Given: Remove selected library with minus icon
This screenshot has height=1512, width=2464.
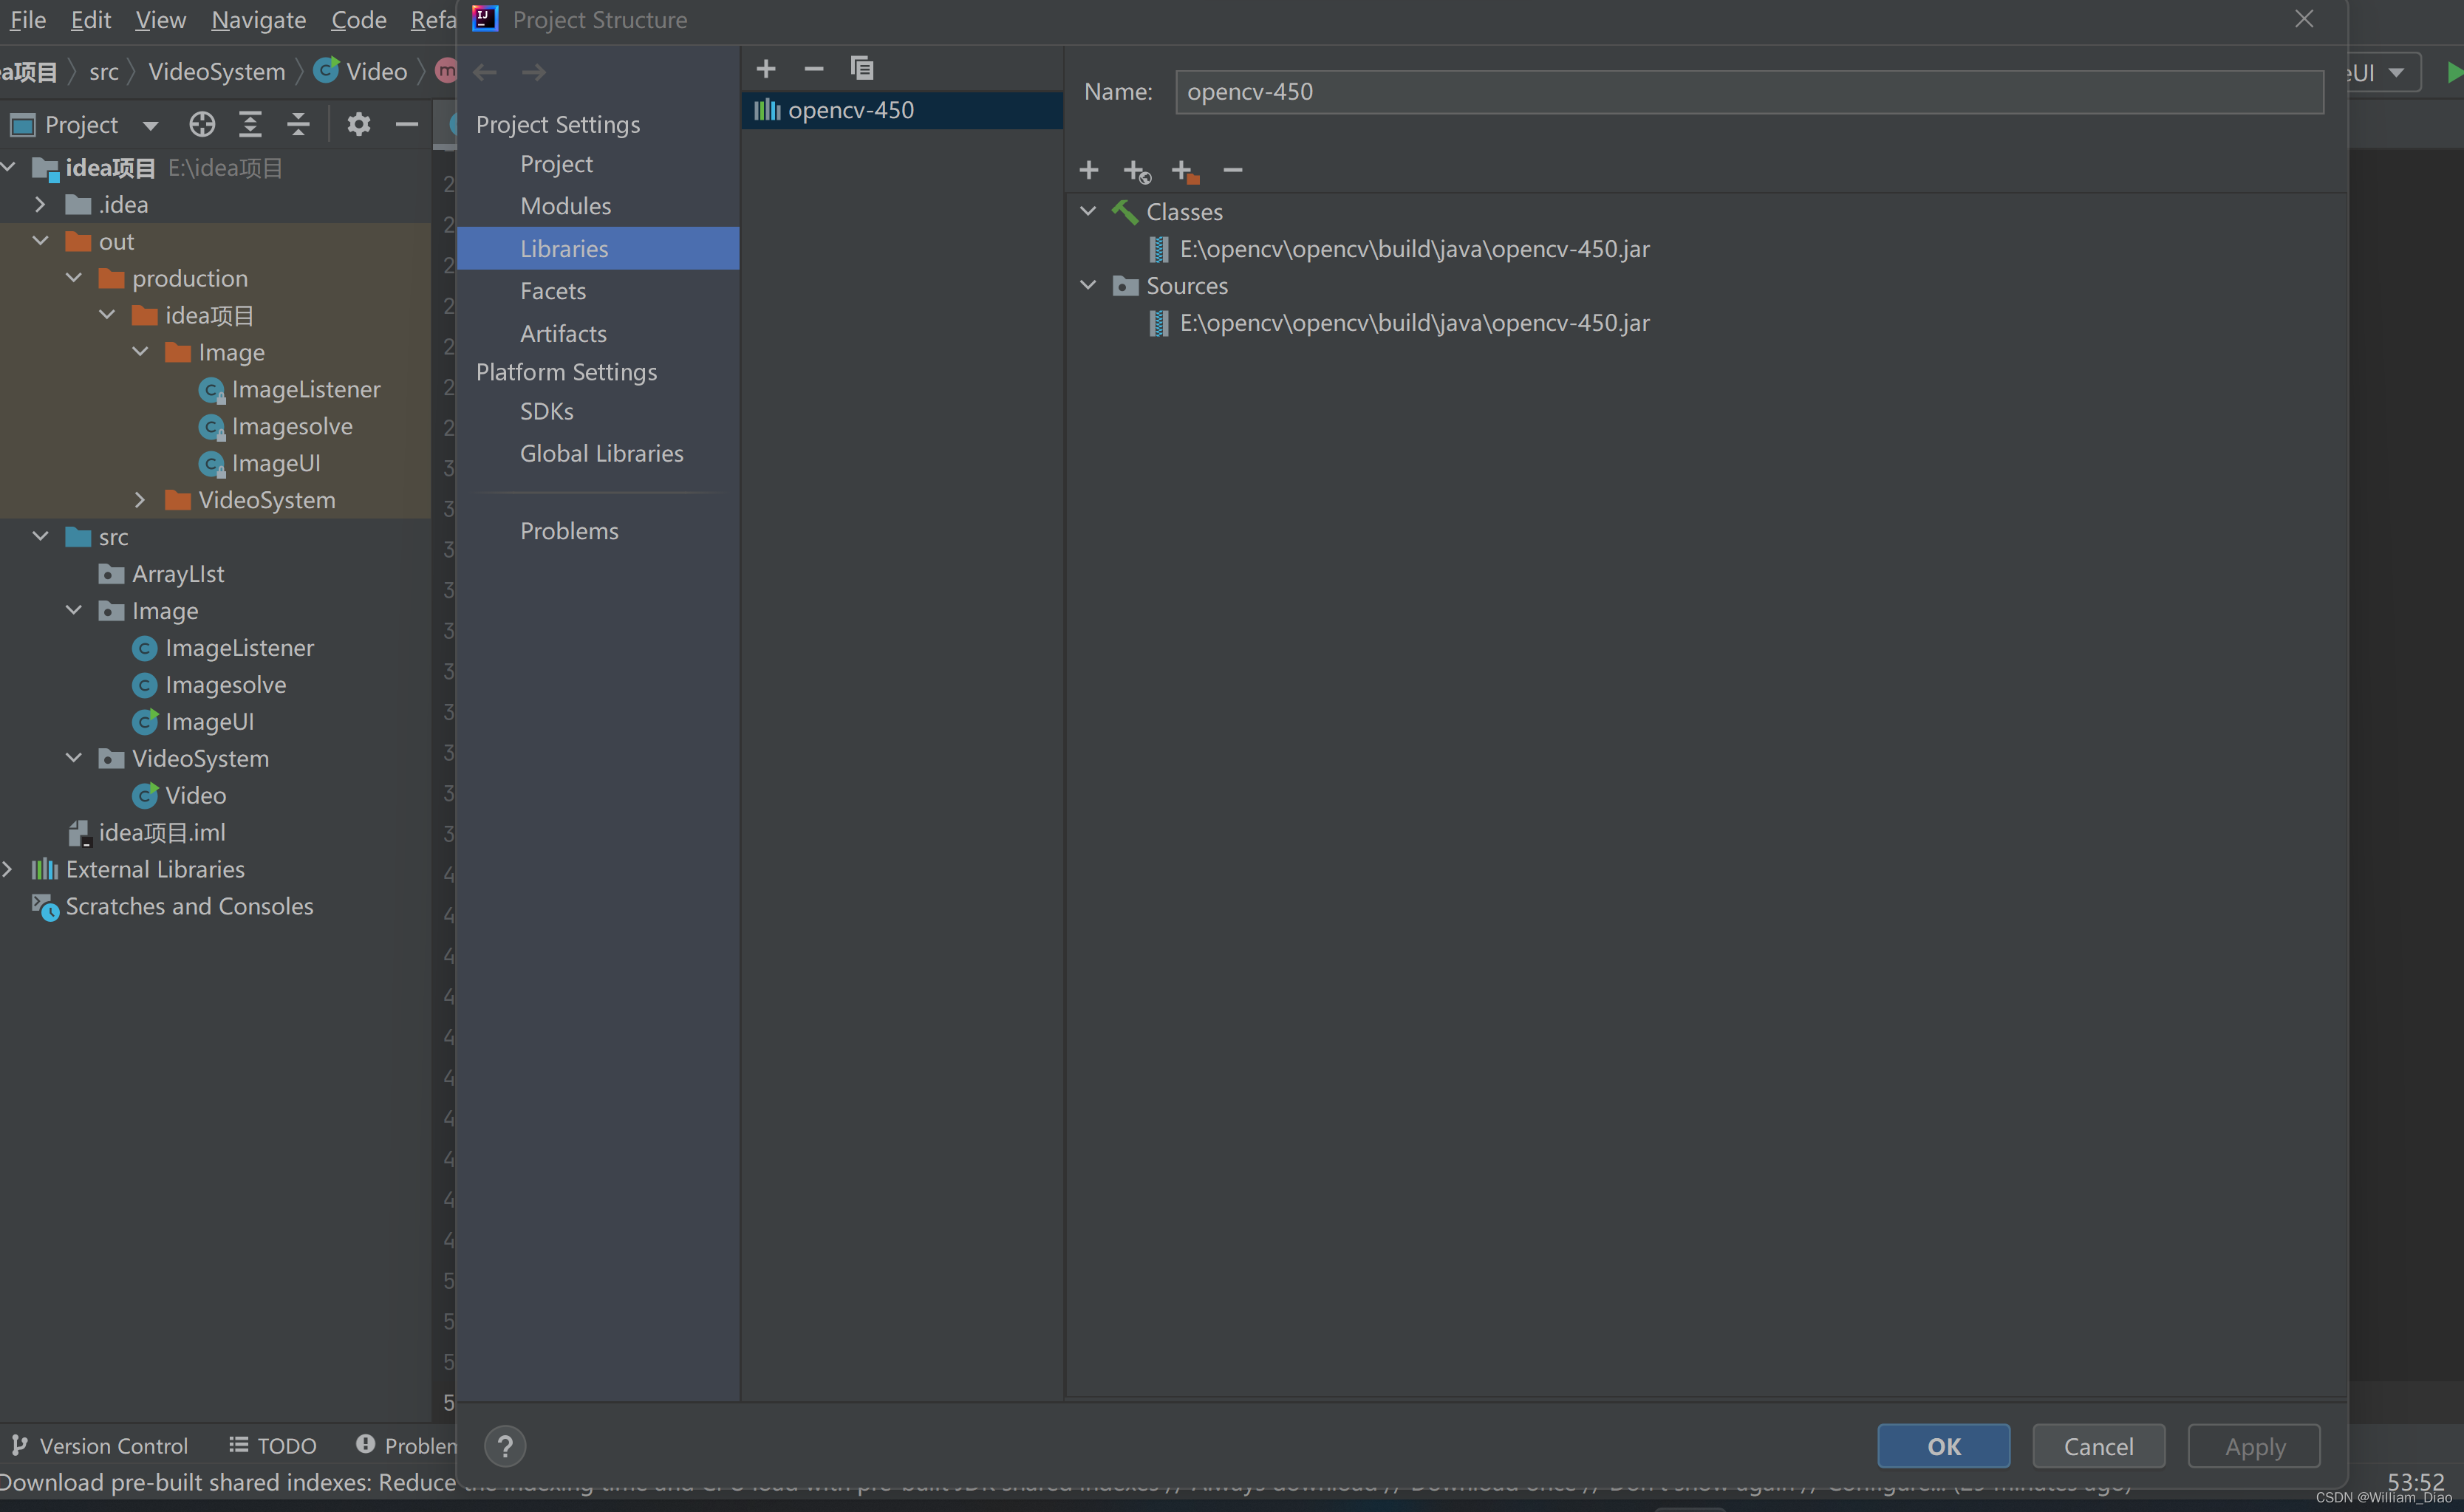Looking at the screenshot, I should pyautogui.click(x=813, y=68).
